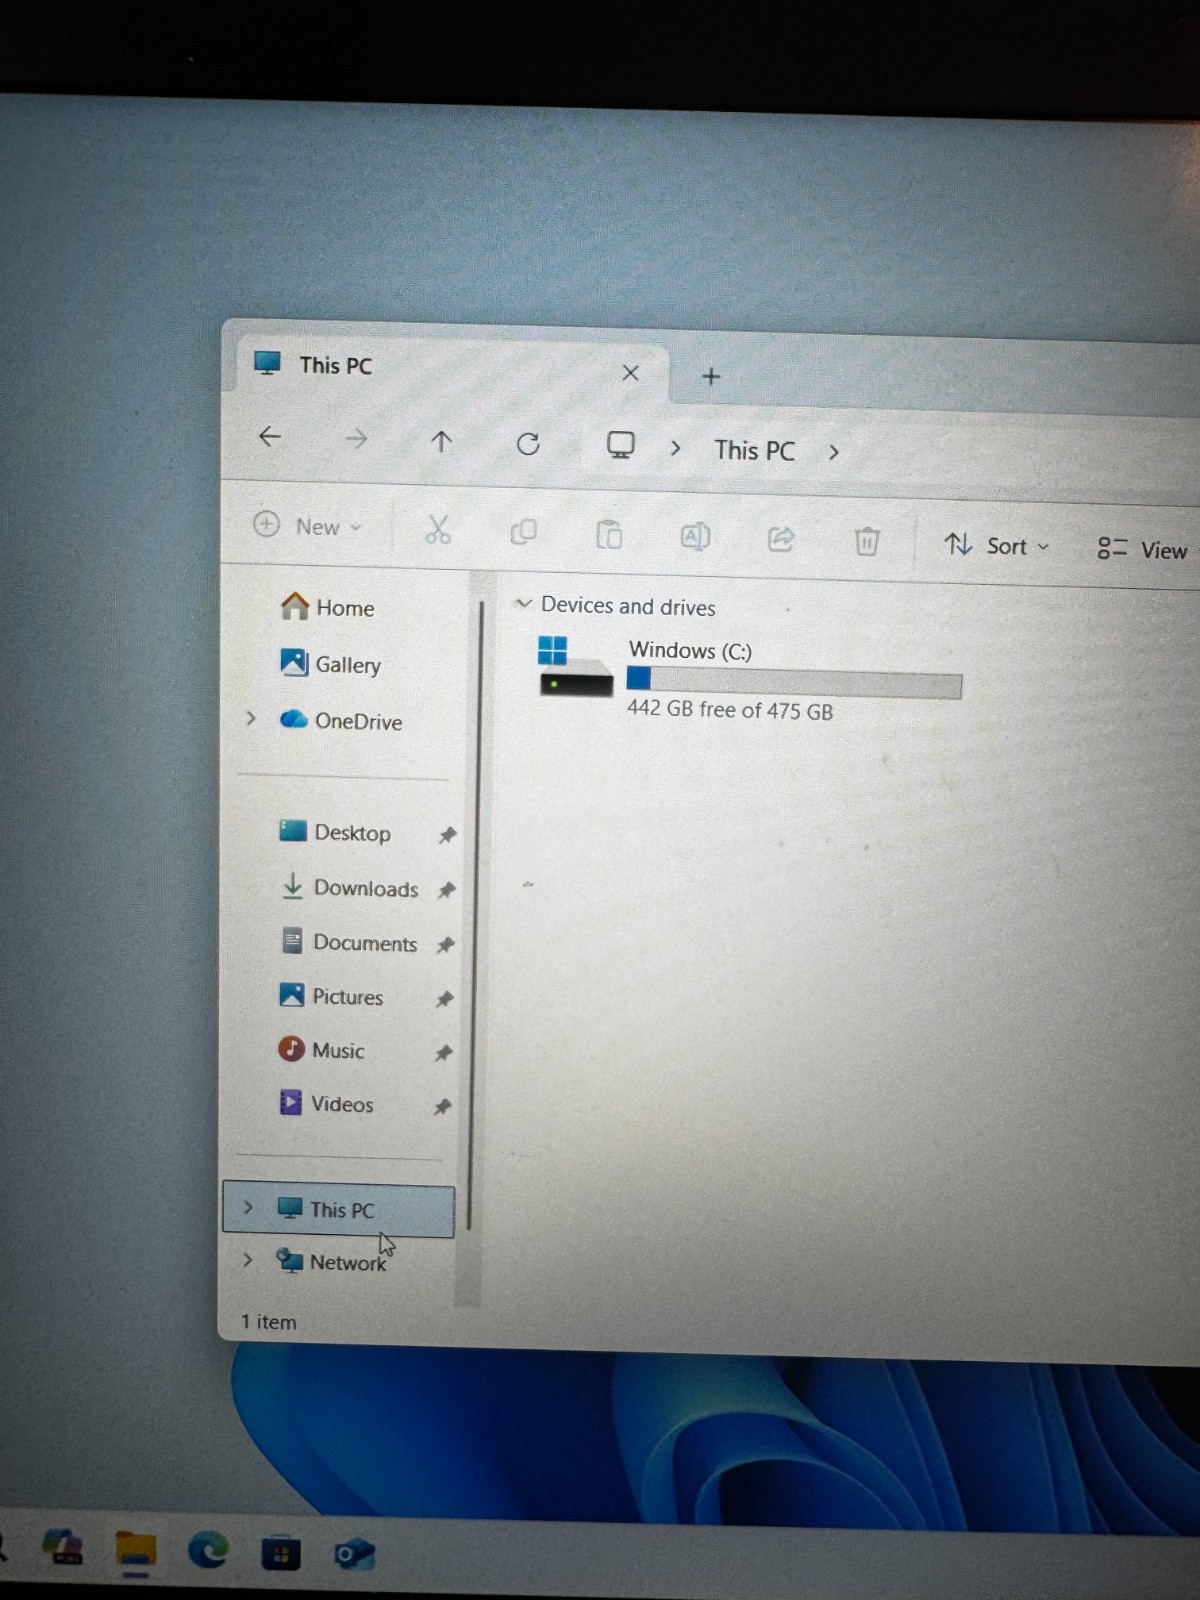Screen dimensions: 1200x1600
Task: Collapse the Devices and drives group
Action: click(522, 603)
